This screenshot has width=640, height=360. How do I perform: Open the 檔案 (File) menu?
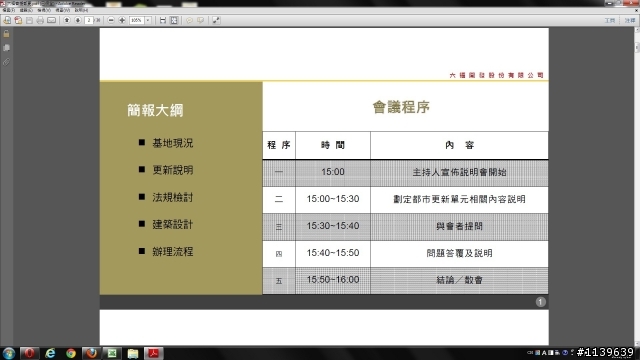[x=8, y=10]
